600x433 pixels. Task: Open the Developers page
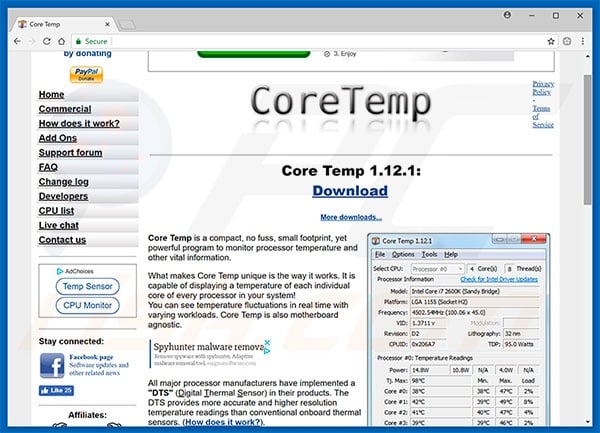click(63, 196)
